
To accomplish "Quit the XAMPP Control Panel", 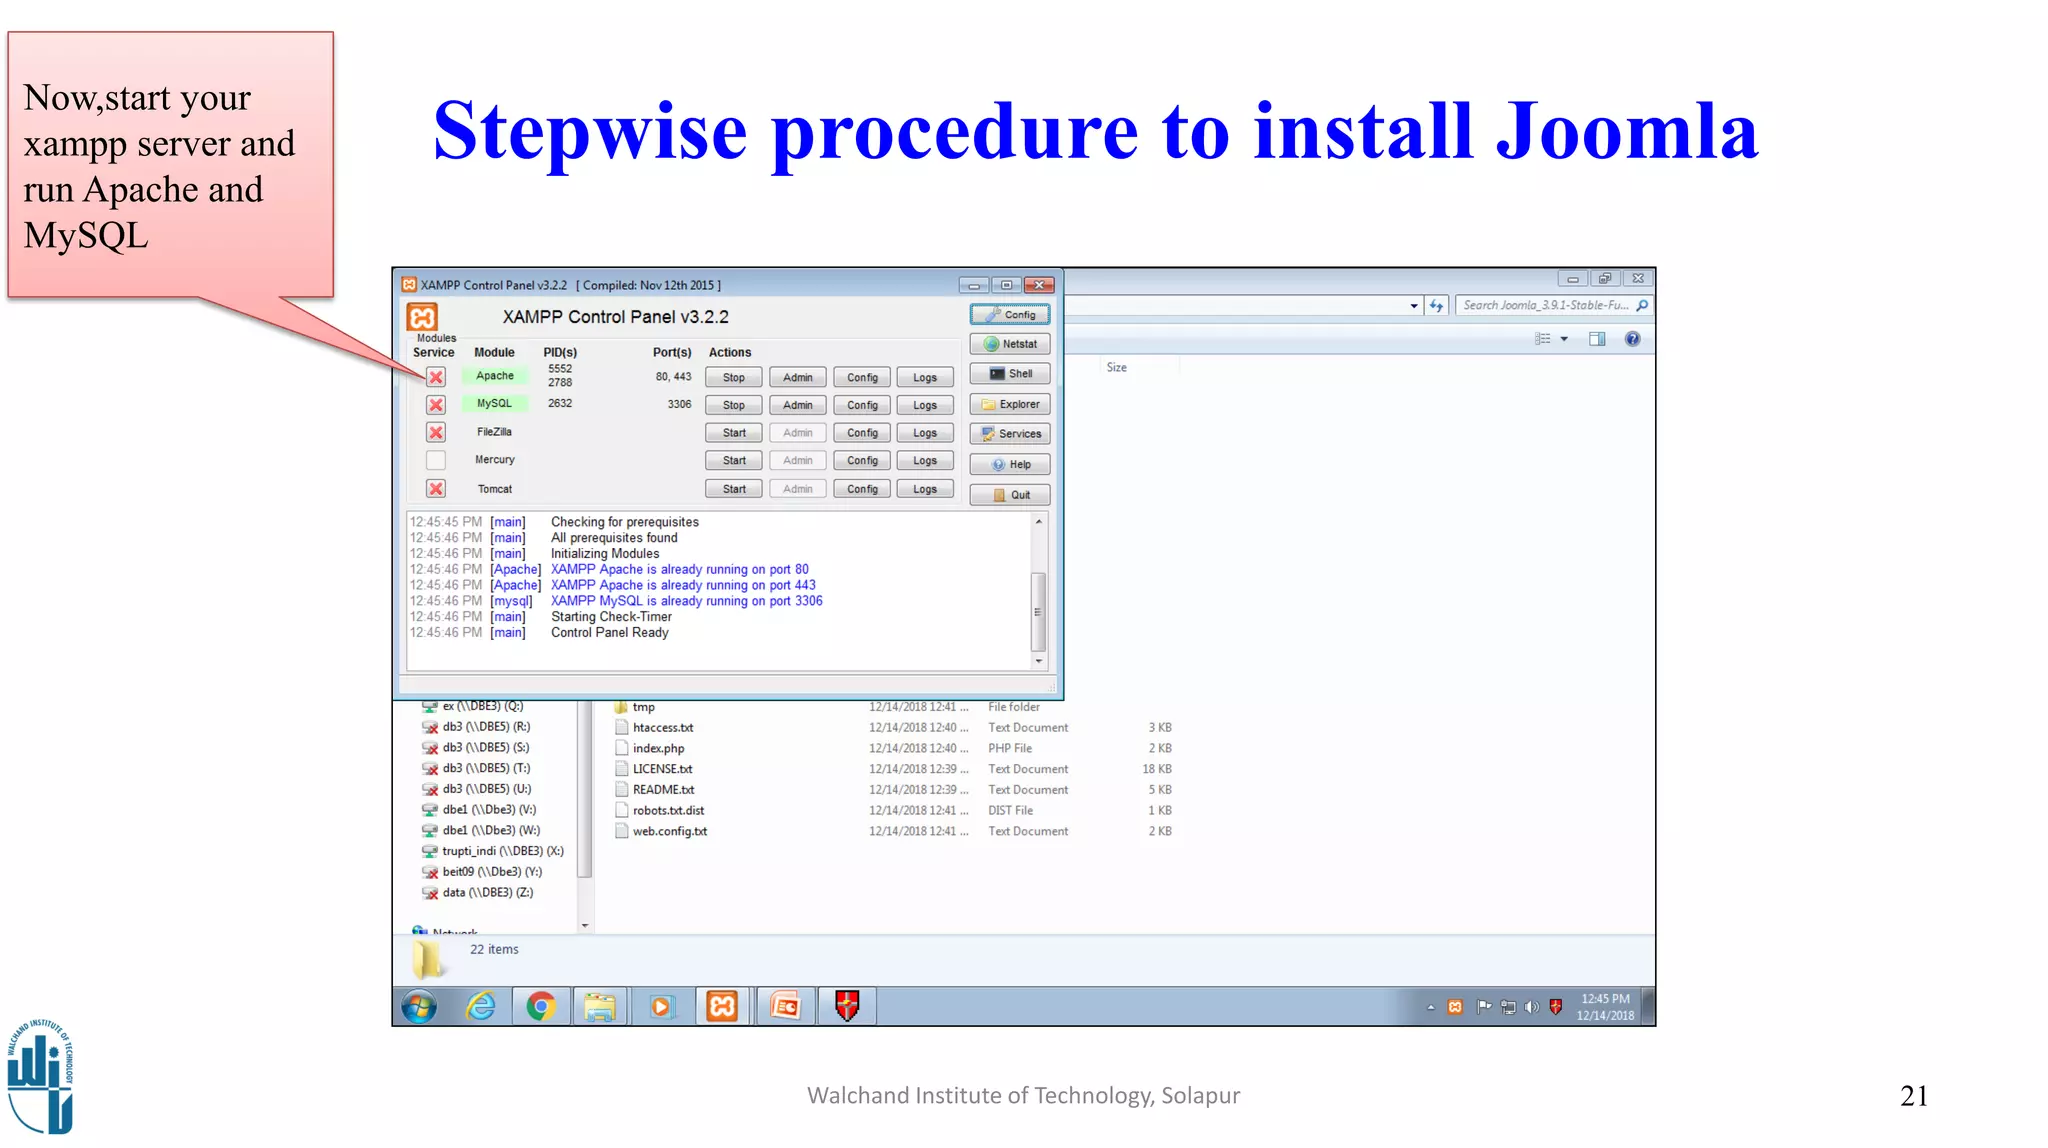I will coord(1009,495).
